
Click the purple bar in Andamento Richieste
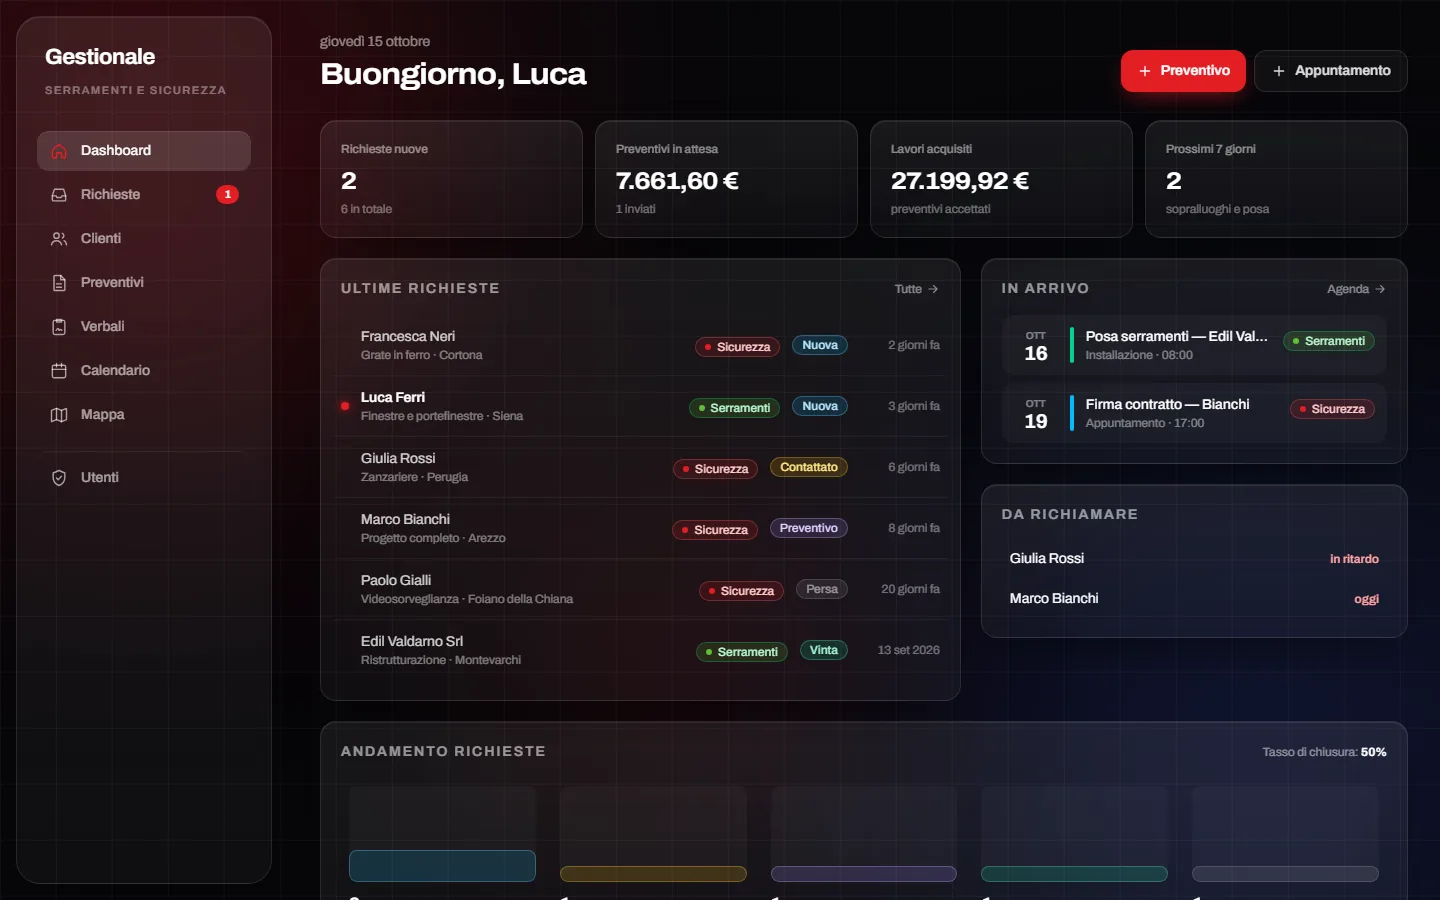click(x=864, y=874)
